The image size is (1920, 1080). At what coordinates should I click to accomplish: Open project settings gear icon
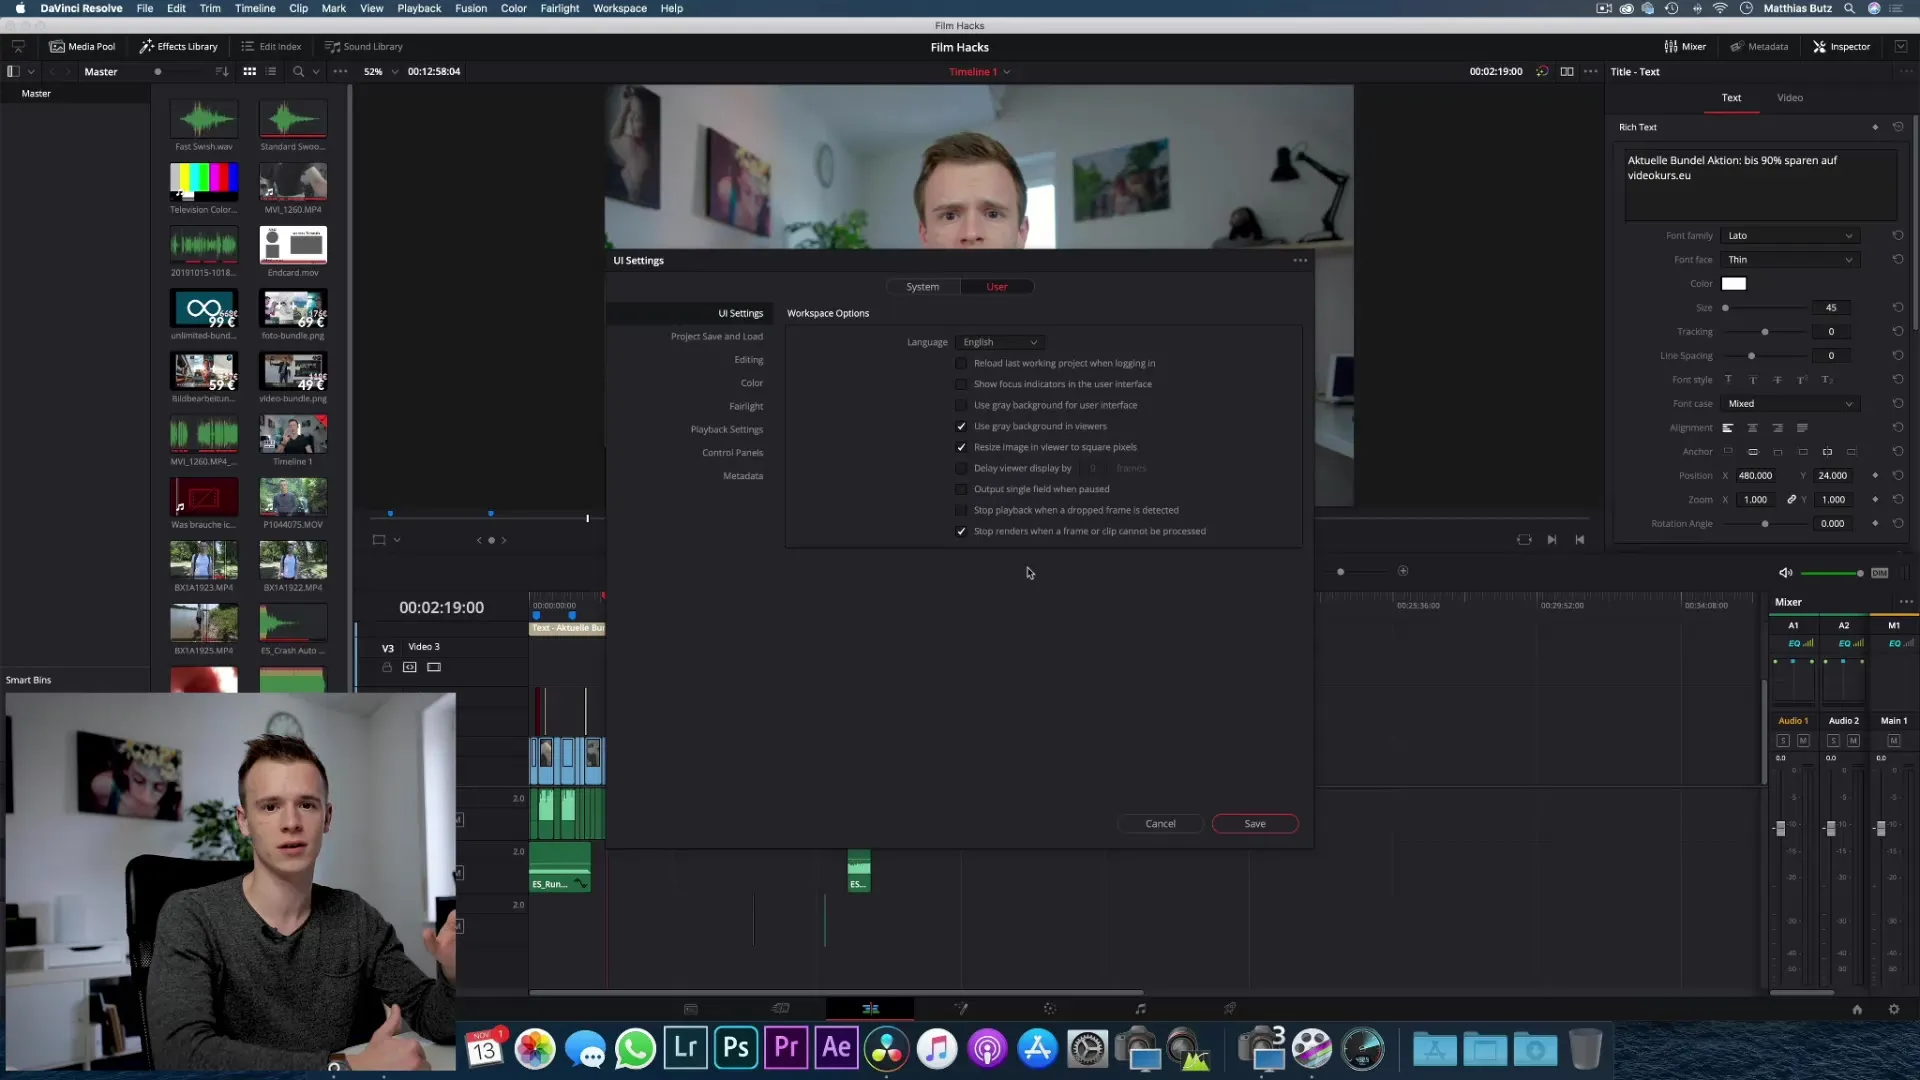1894,1010
